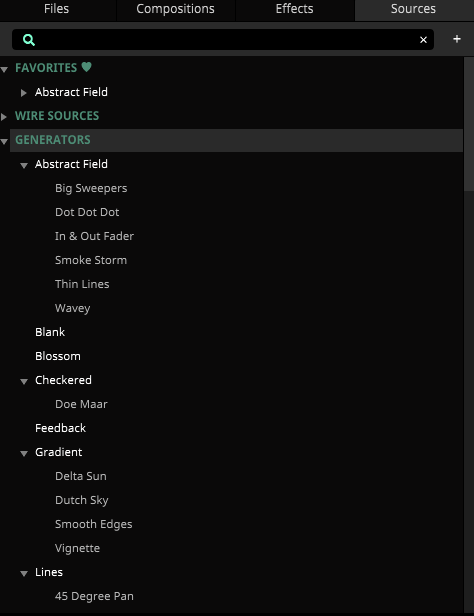474x616 pixels.
Task: Click the vertical scrollbar thumb
Action: [x=469, y=124]
